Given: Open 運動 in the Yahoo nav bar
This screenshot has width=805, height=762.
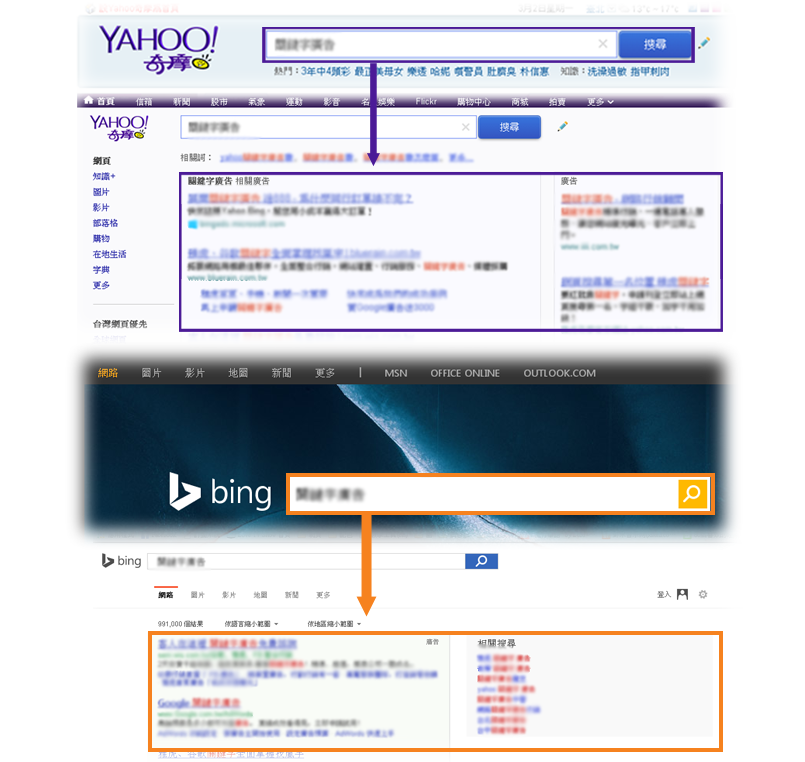Looking at the screenshot, I should 294,102.
